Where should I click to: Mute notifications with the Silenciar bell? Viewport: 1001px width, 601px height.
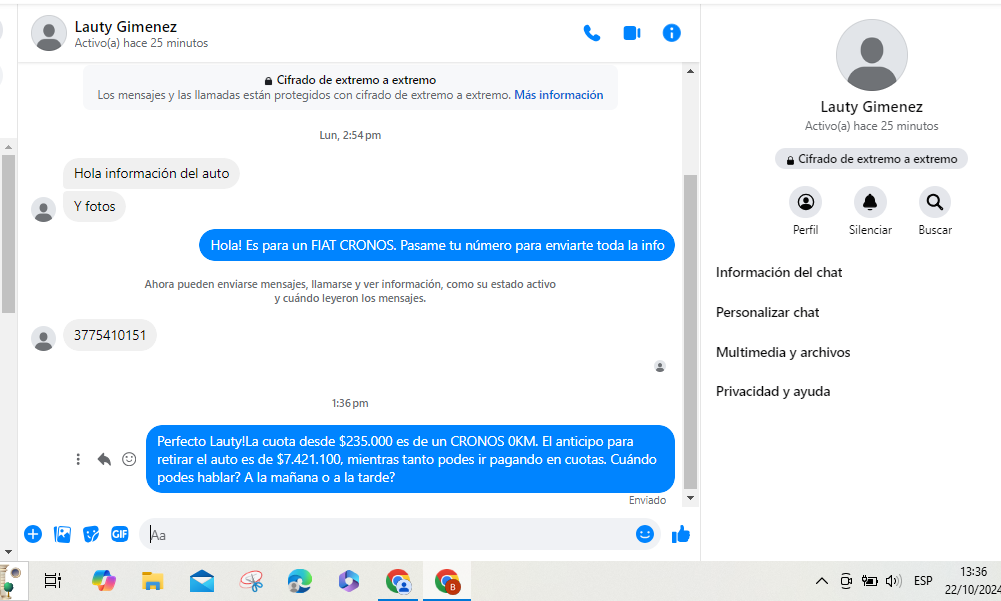pos(870,203)
